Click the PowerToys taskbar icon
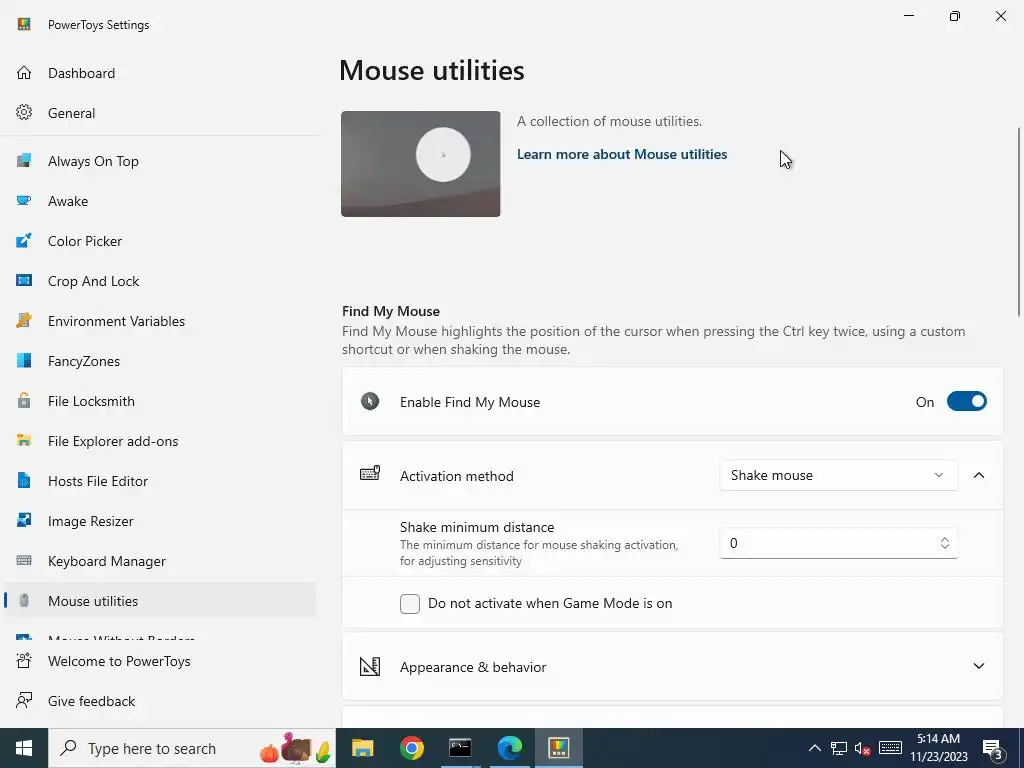Image resolution: width=1024 pixels, height=768 pixels. click(x=559, y=748)
